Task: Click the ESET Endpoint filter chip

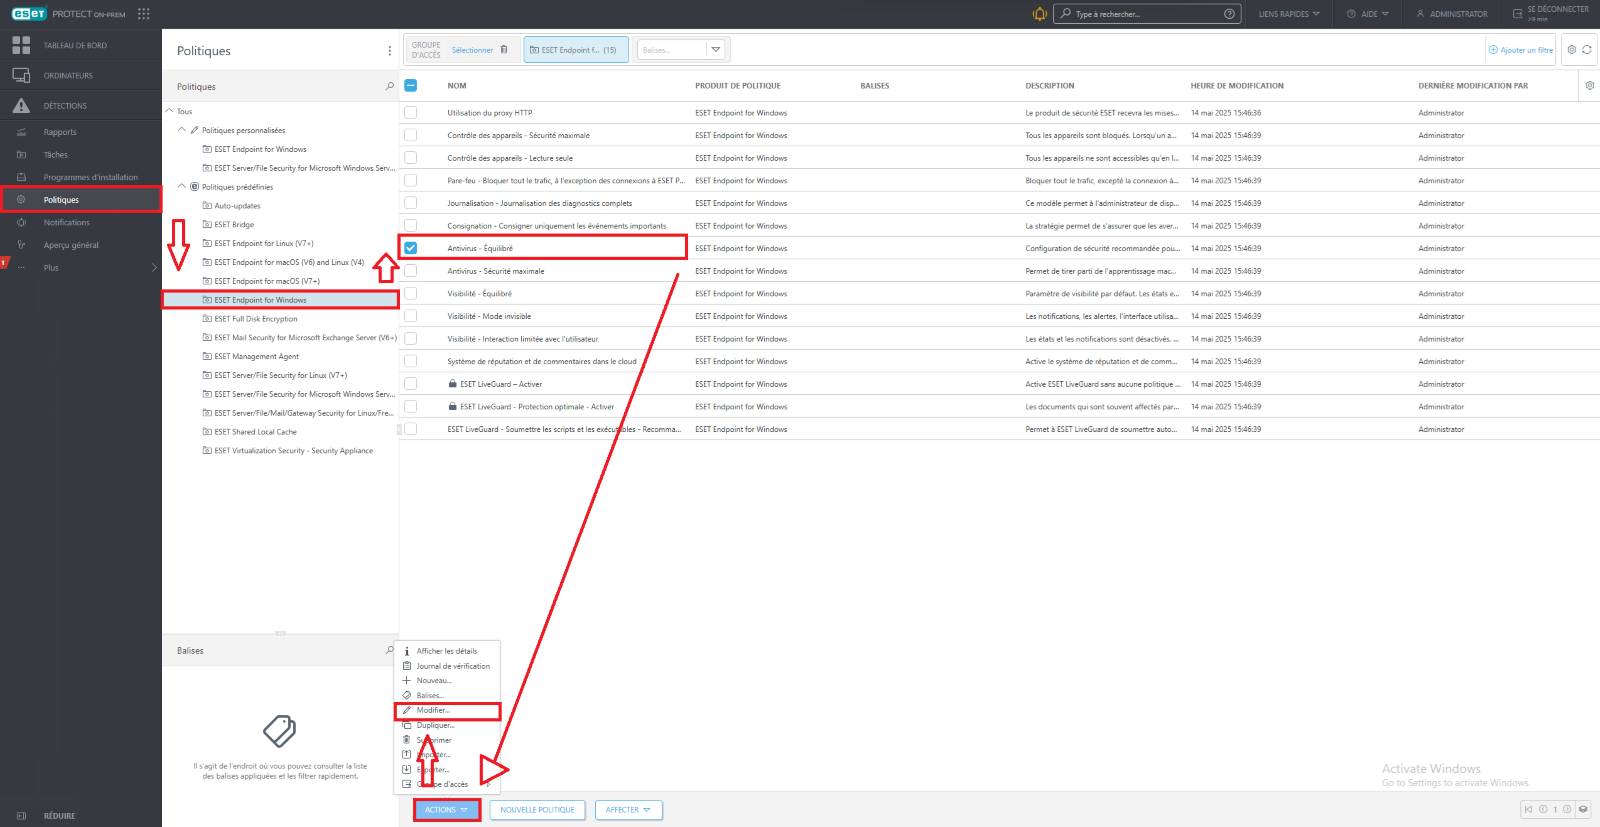Action: click(576, 50)
